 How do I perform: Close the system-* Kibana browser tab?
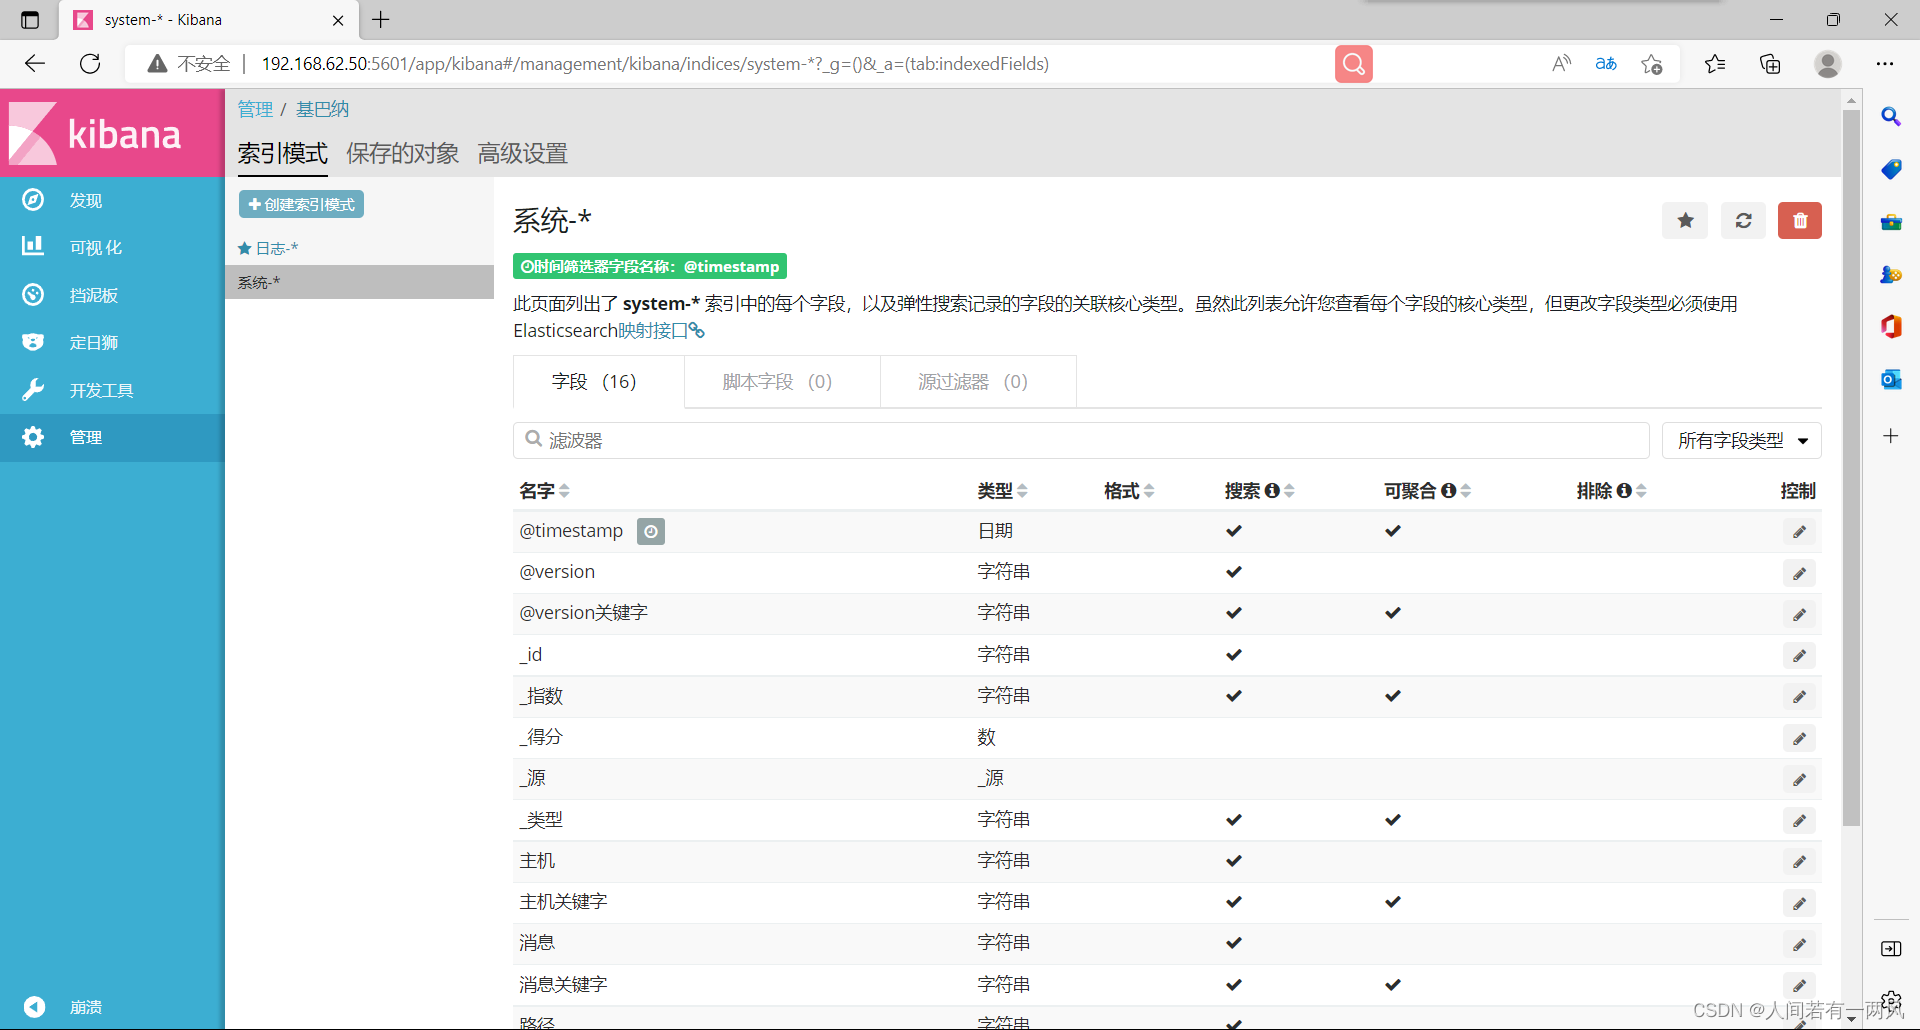click(x=338, y=20)
